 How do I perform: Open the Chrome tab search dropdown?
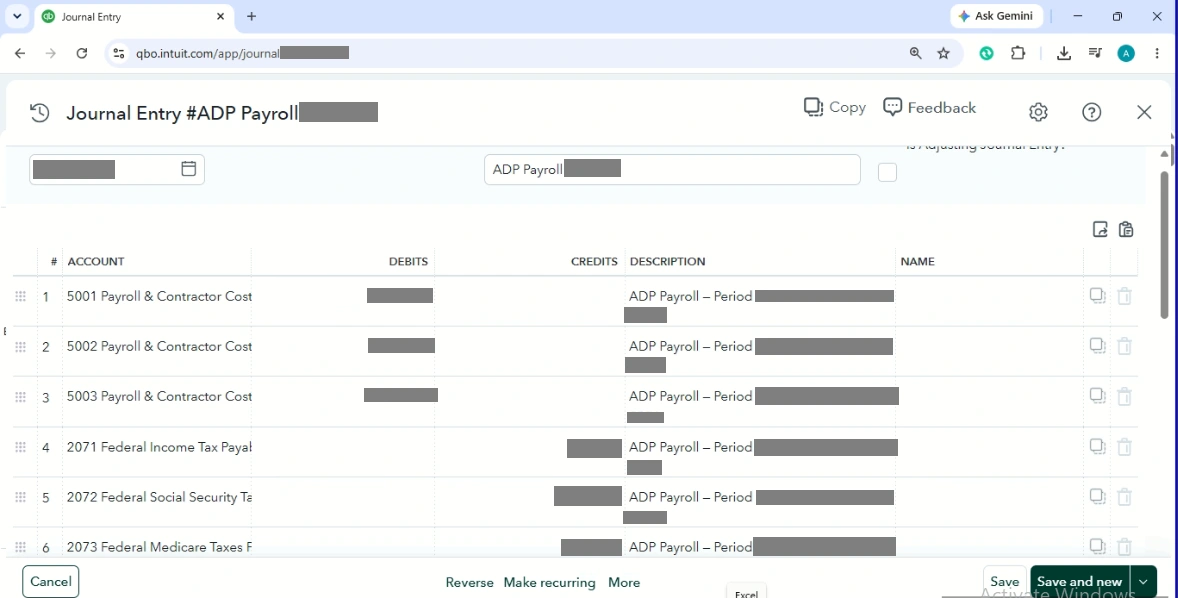coord(17,16)
